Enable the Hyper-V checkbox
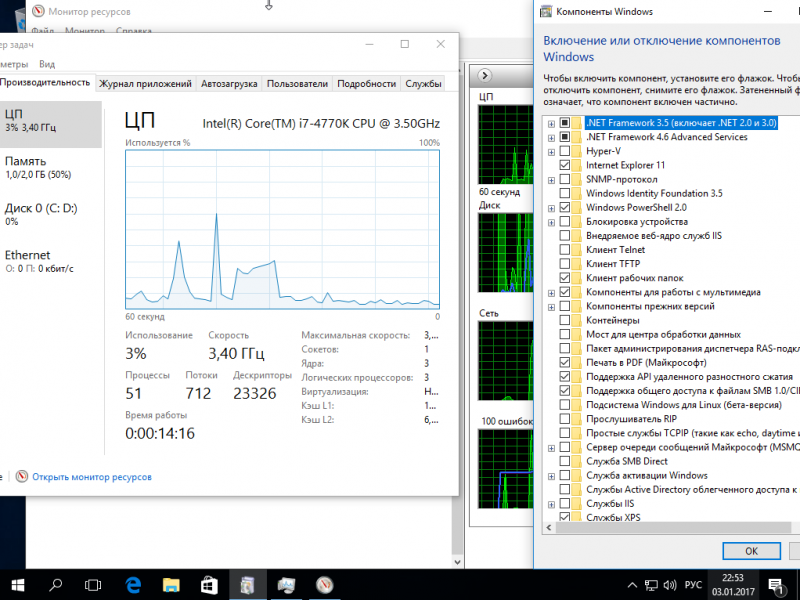Screen dimensions: 800x600 pyautogui.click(x=565, y=151)
